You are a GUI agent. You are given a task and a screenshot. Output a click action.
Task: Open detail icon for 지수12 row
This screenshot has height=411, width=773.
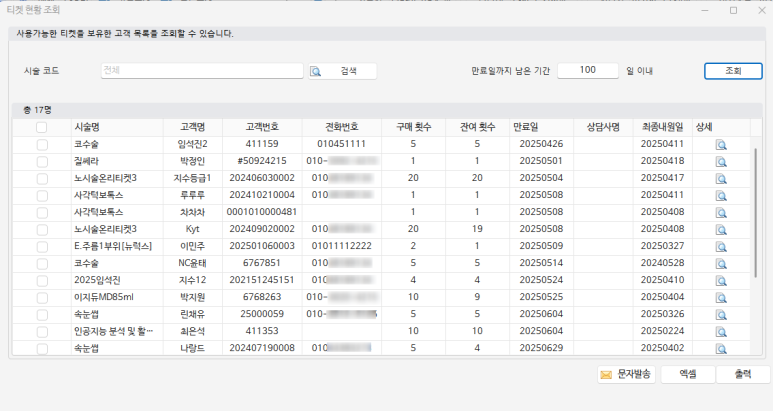[721, 281]
